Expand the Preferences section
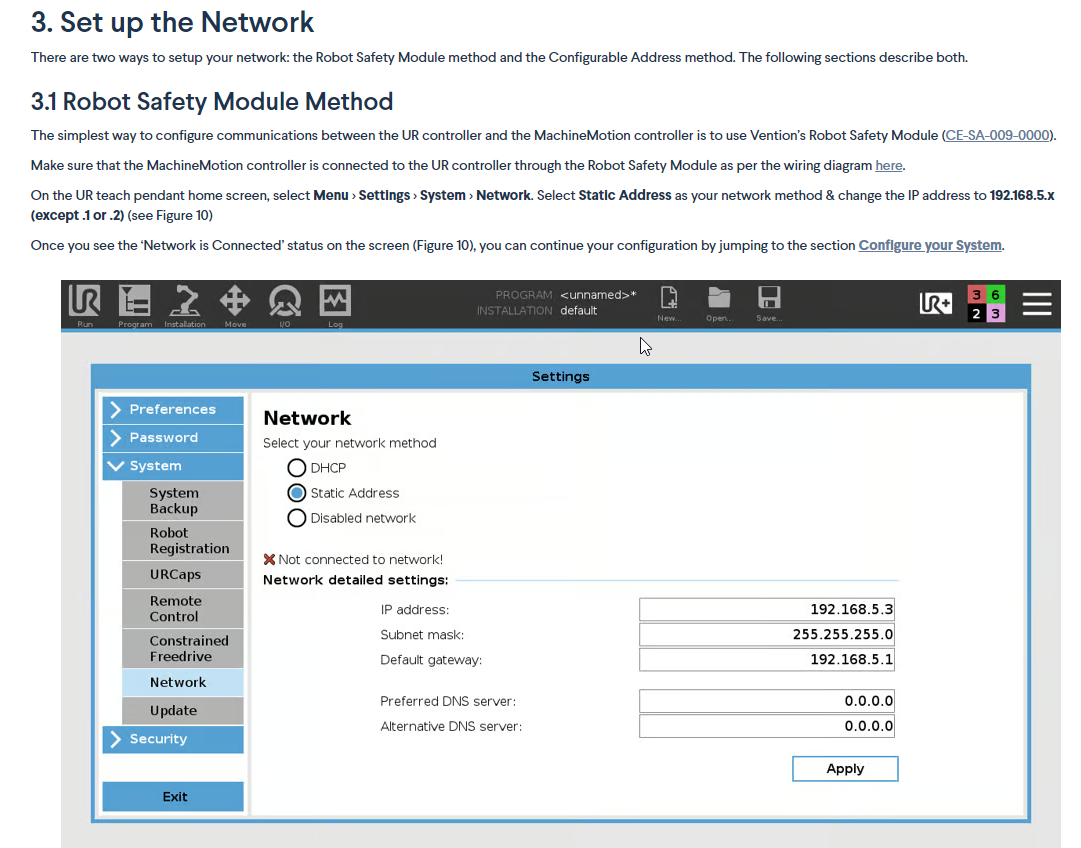1081x848 pixels. (x=173, y=410)
